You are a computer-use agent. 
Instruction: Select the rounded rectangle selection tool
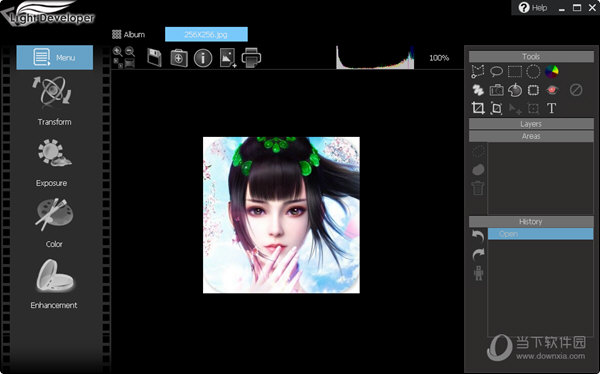pyautogui.click(x=533, y=90)
